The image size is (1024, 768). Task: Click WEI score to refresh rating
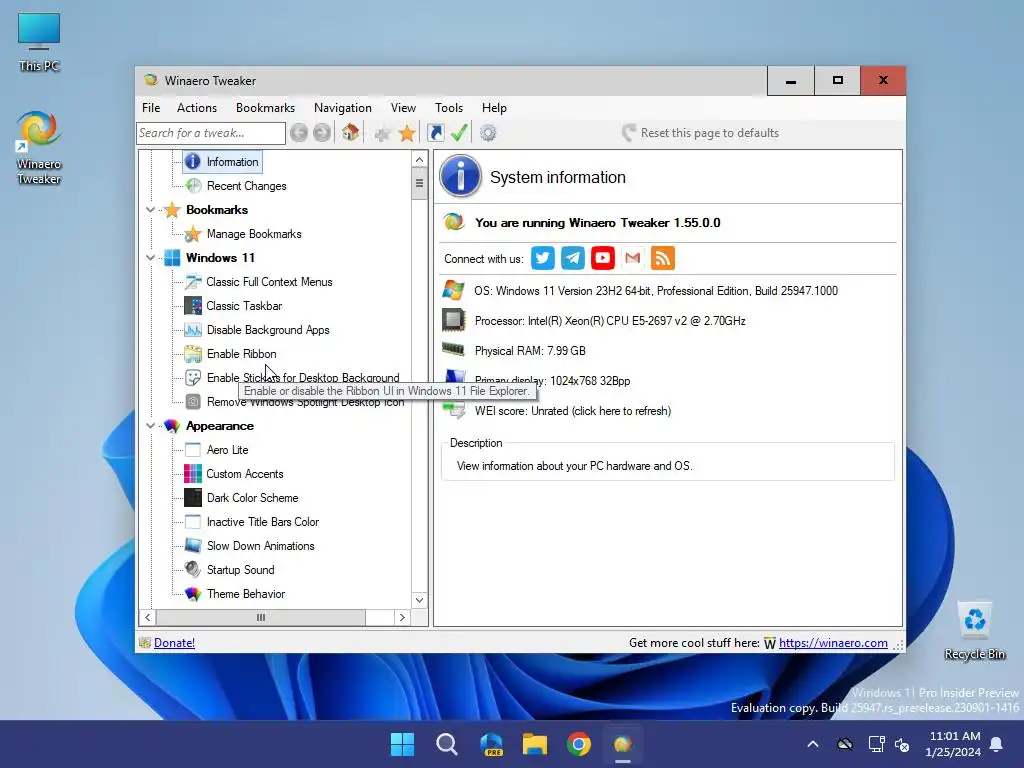[573, 411]
